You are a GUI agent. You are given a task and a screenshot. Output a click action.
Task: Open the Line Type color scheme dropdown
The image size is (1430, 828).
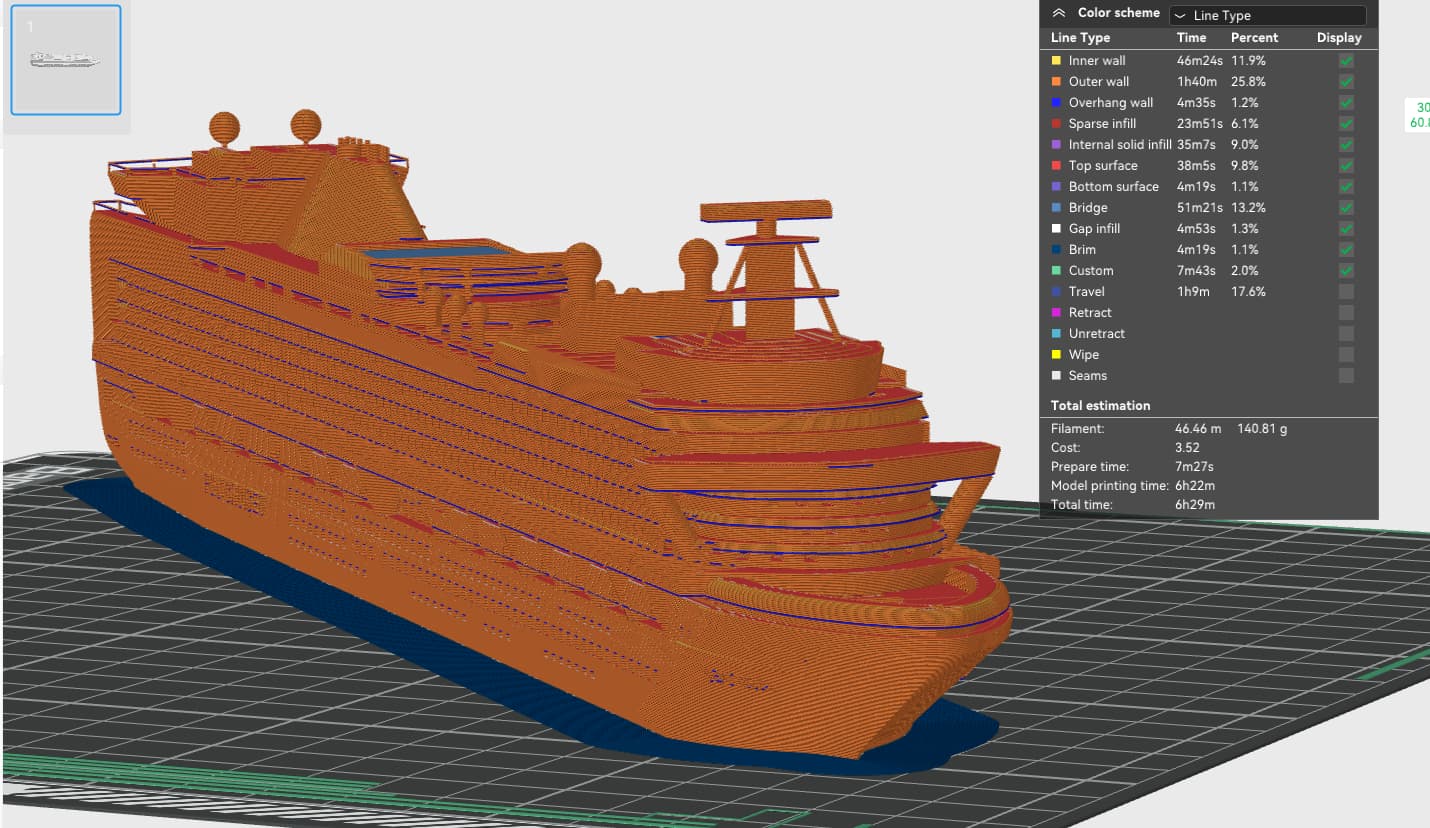[1267, 15]
